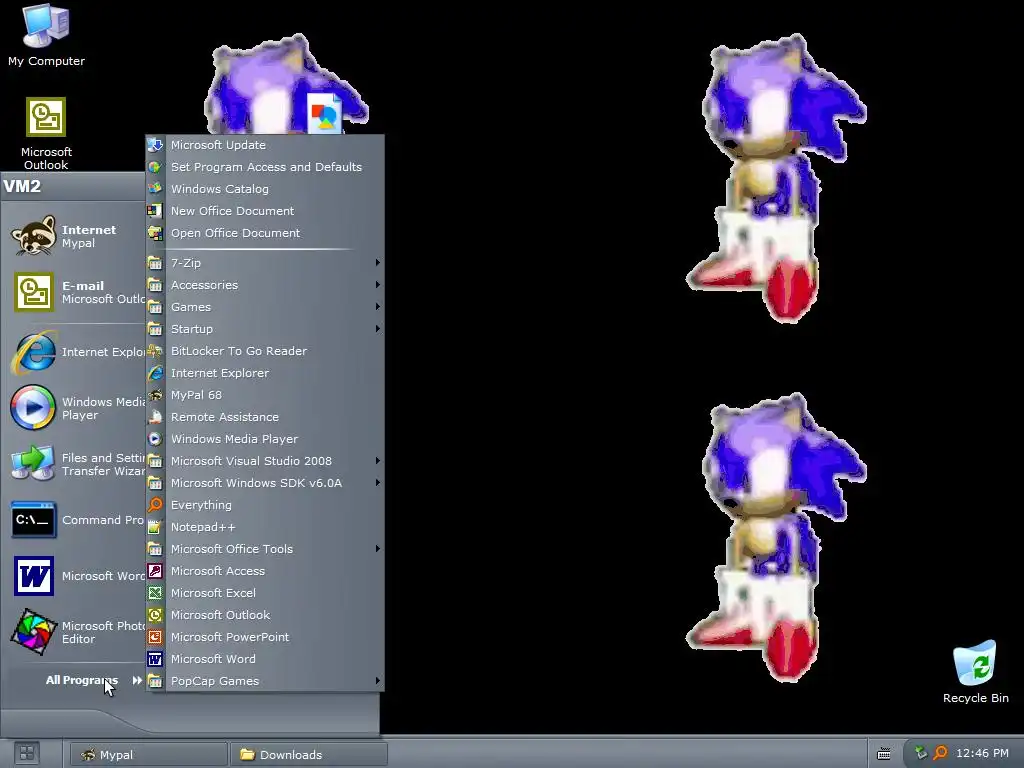
Task: Expand the 7-Zip submenu arrow
Action: pyautogui.click(x=377, y=263)
